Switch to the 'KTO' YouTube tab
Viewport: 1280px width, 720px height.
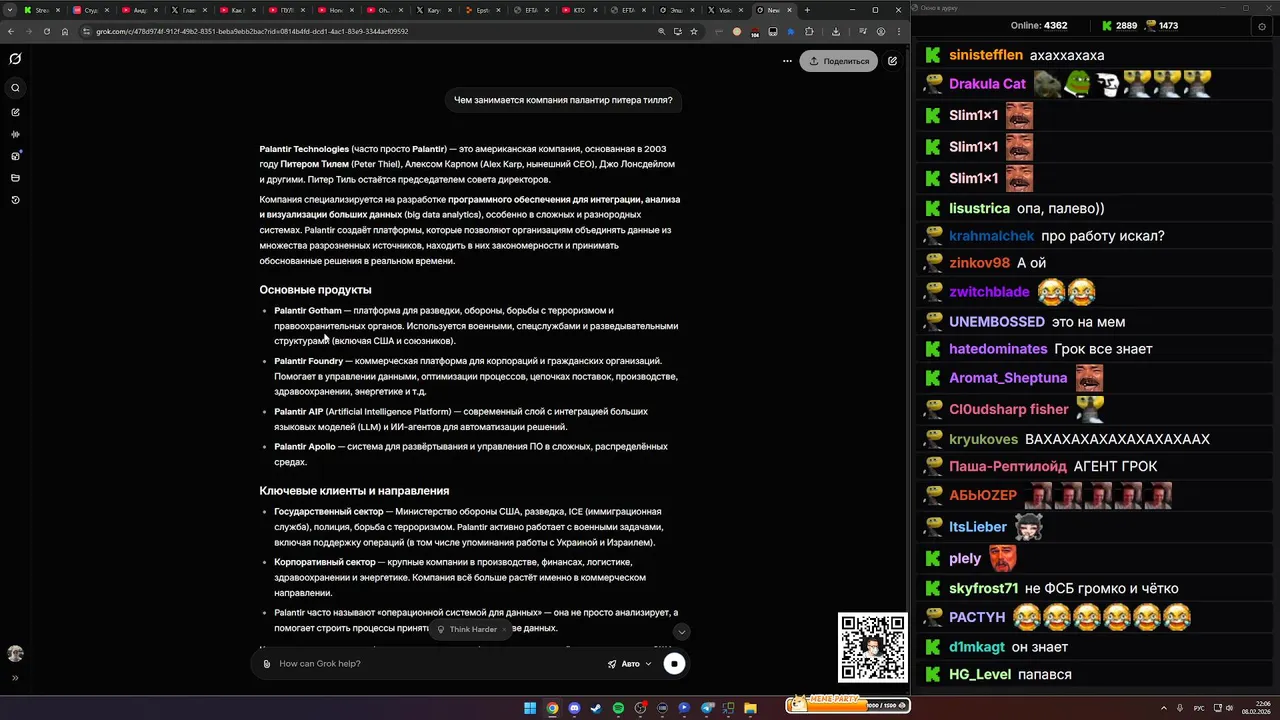point(579,10)
